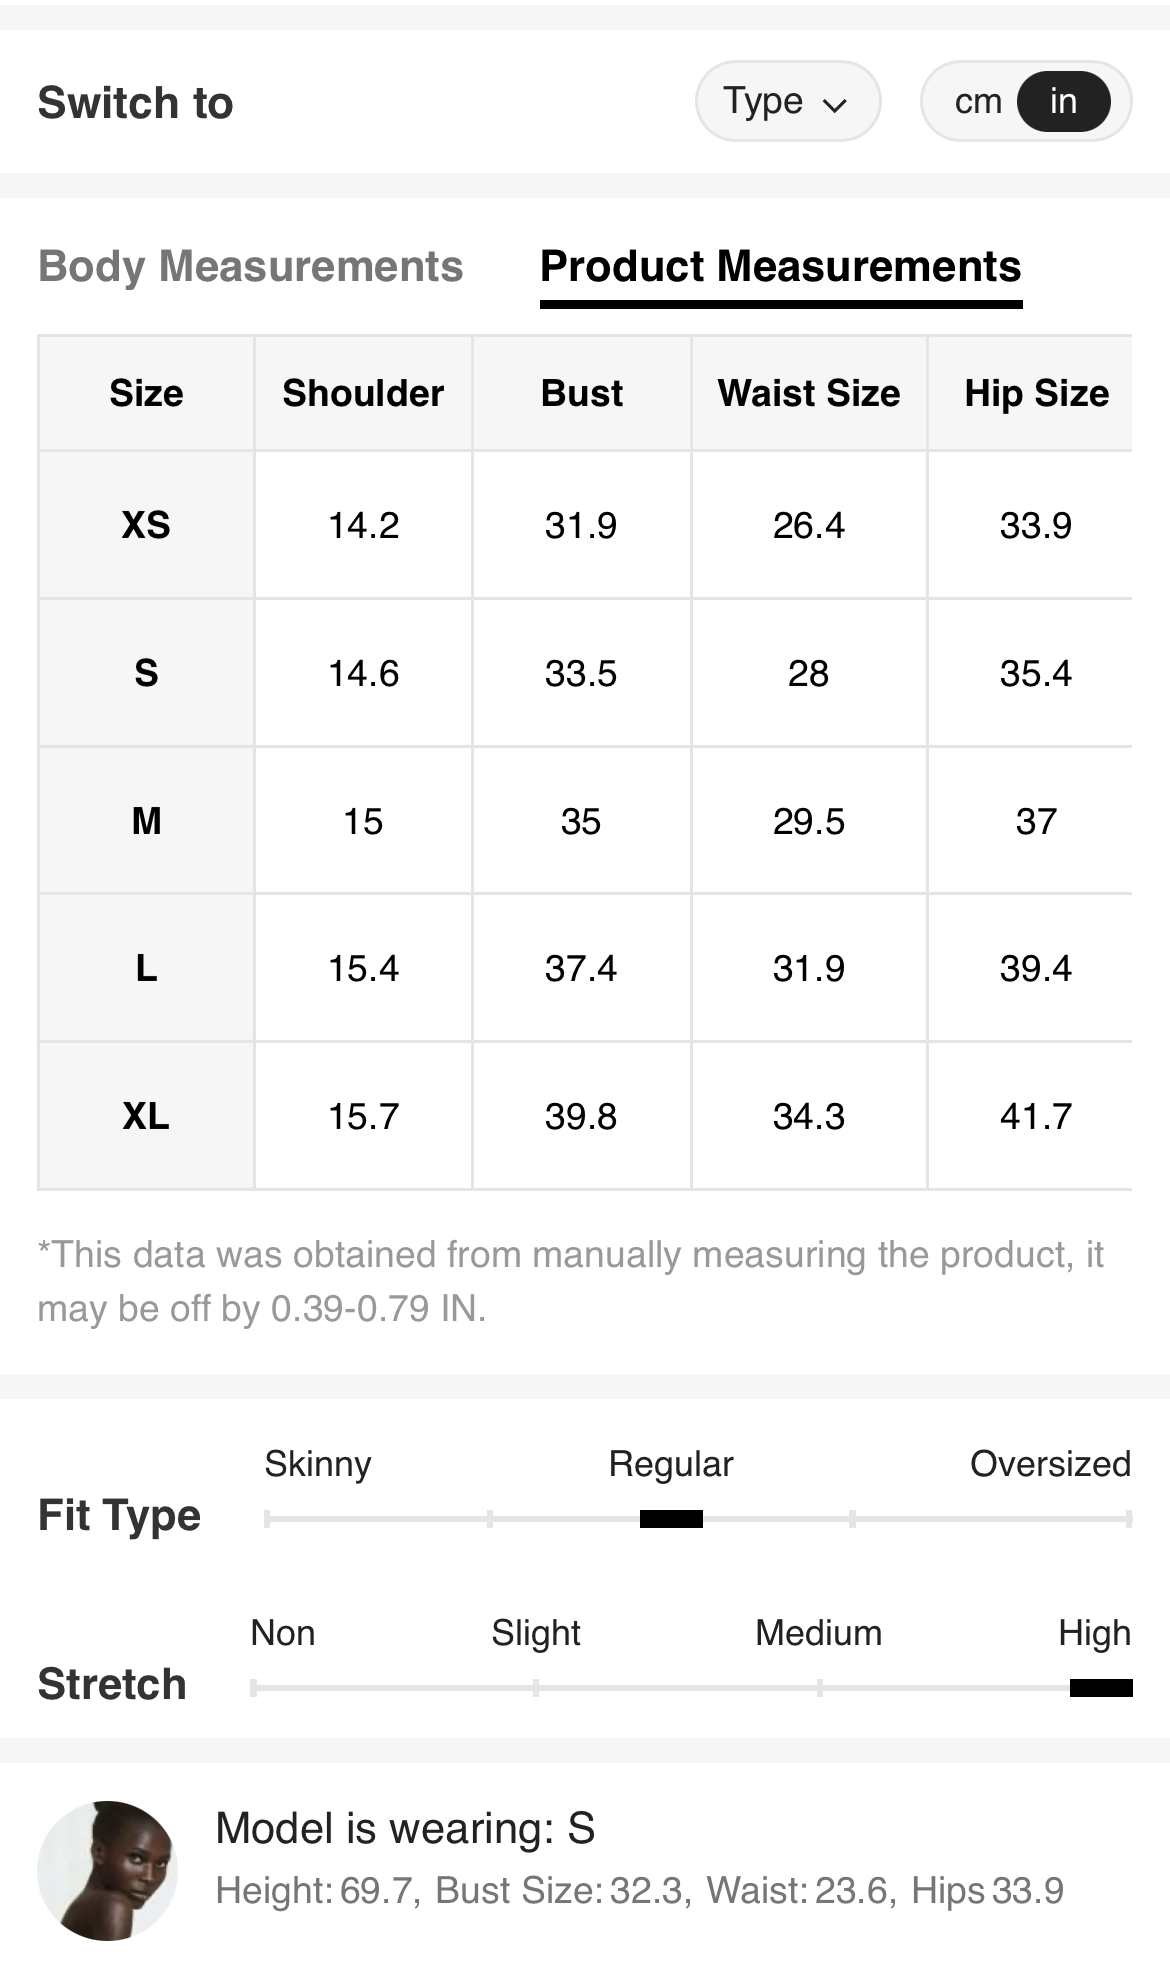
Task: Switch to Body Measurements tab
Action: click(250, 266)
